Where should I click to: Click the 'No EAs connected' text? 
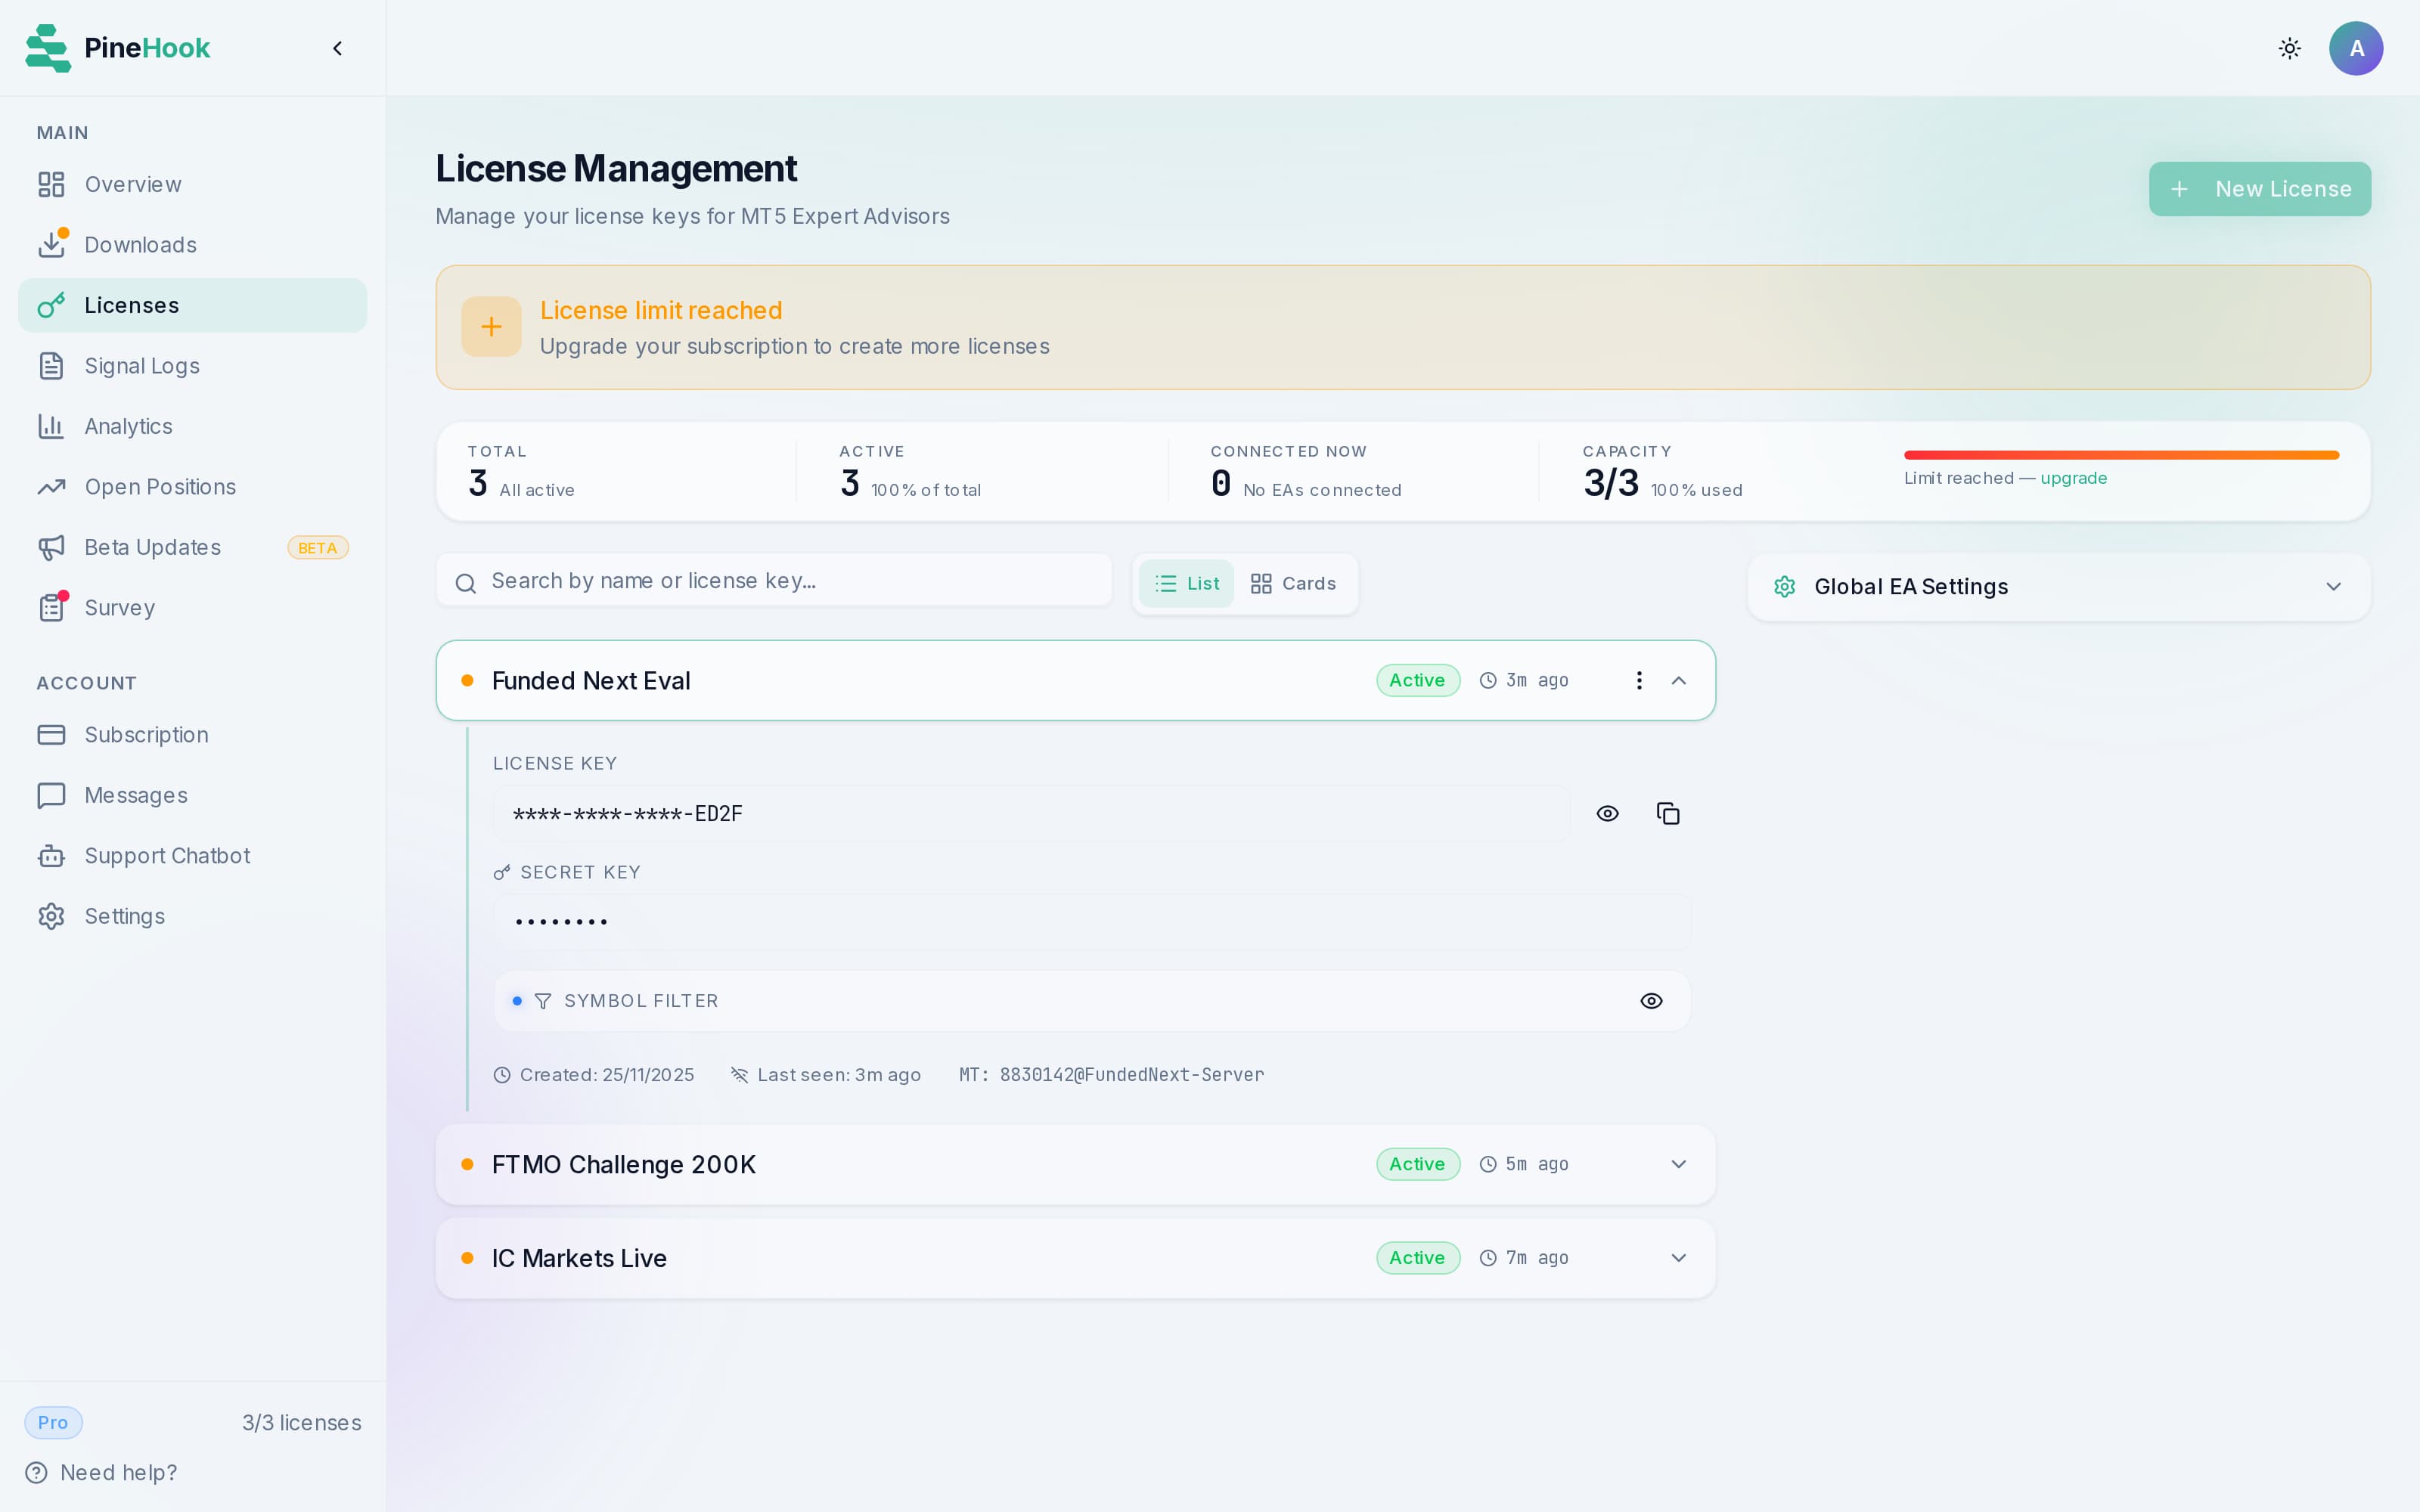[1322, 490]
